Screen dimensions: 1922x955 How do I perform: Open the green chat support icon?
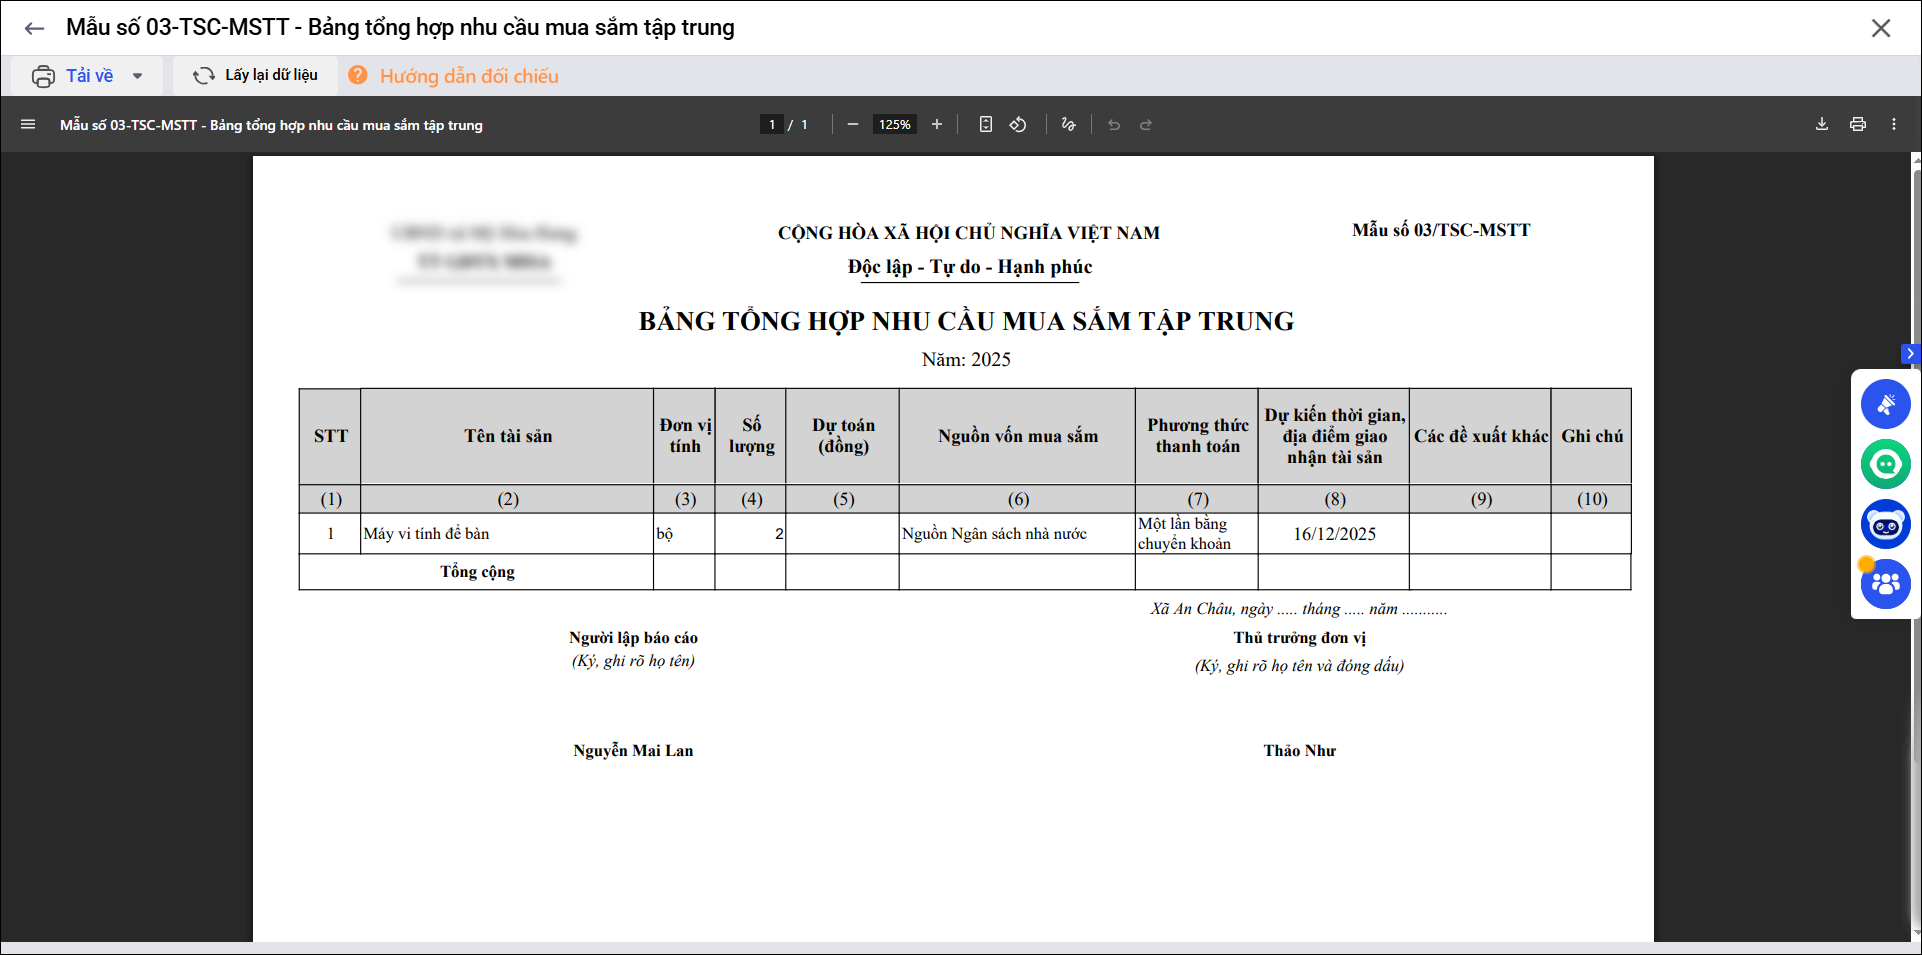pos(1885,464)
